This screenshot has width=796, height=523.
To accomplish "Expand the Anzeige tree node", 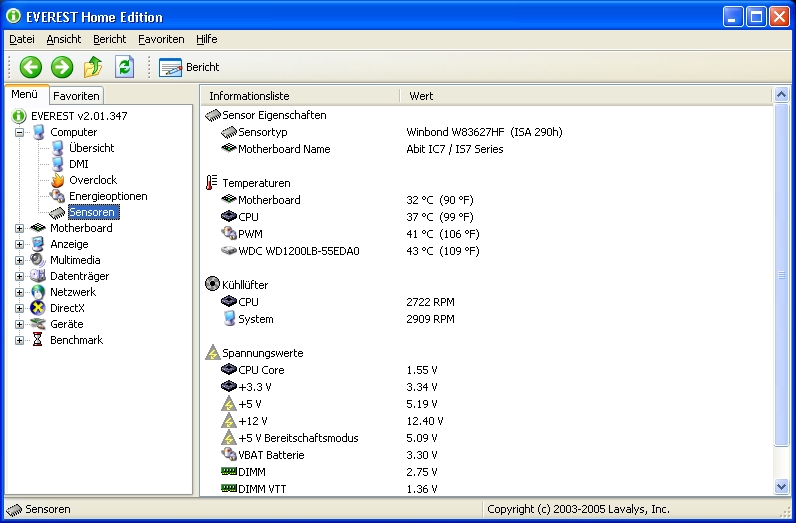I will click(19, 244).
